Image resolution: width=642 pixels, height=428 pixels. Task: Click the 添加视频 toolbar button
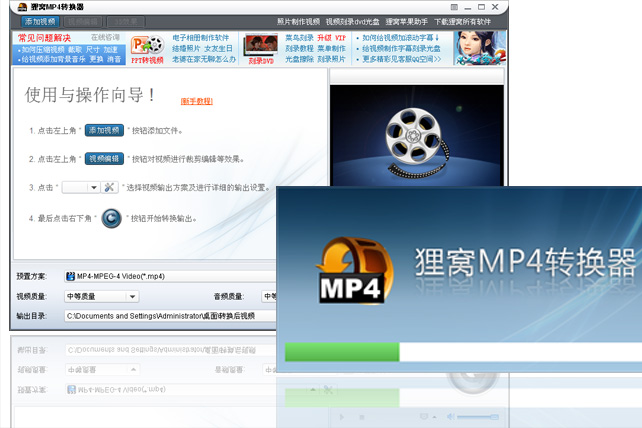coord(40,22)
